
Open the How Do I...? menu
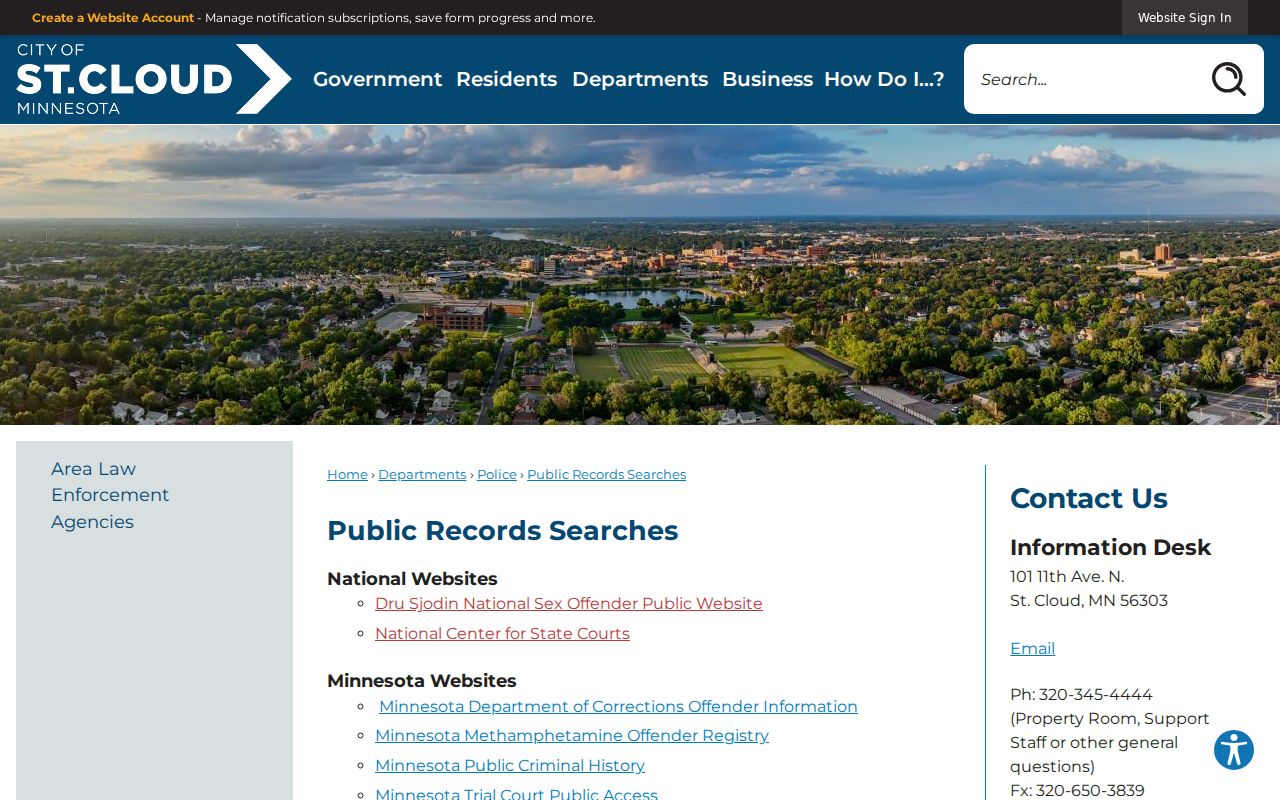(884, 79)
